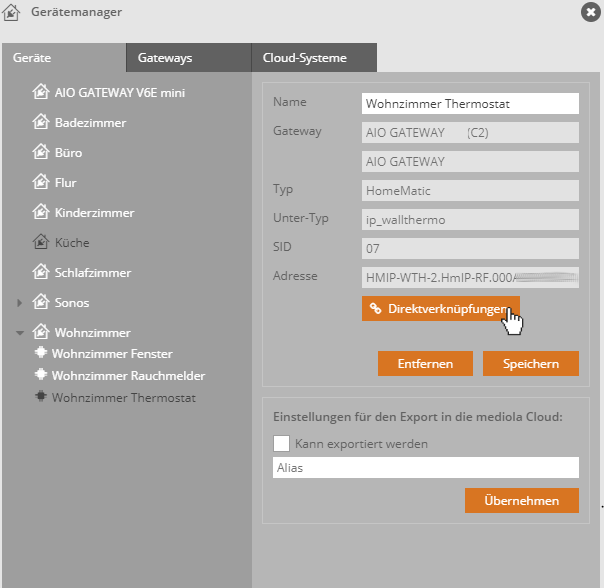Click the Badezimmer room icon
Image resolution: width=604 pixels, height=588 pixels.
tap(41, 123)
